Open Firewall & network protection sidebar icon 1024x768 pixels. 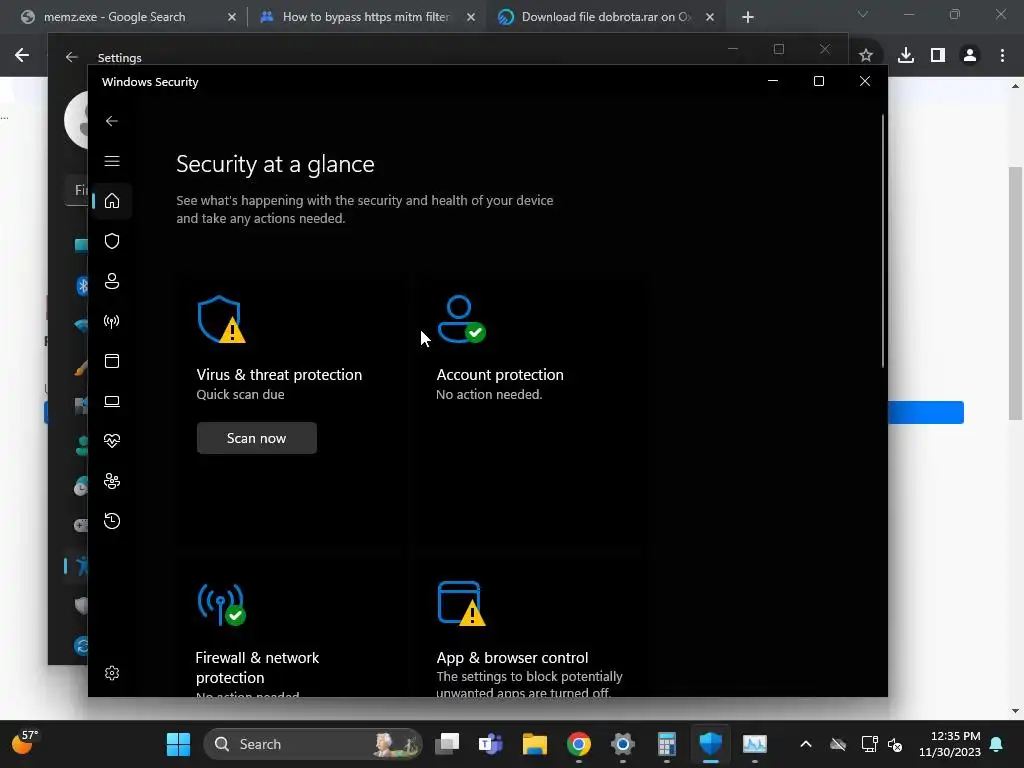tap(112, 321)
